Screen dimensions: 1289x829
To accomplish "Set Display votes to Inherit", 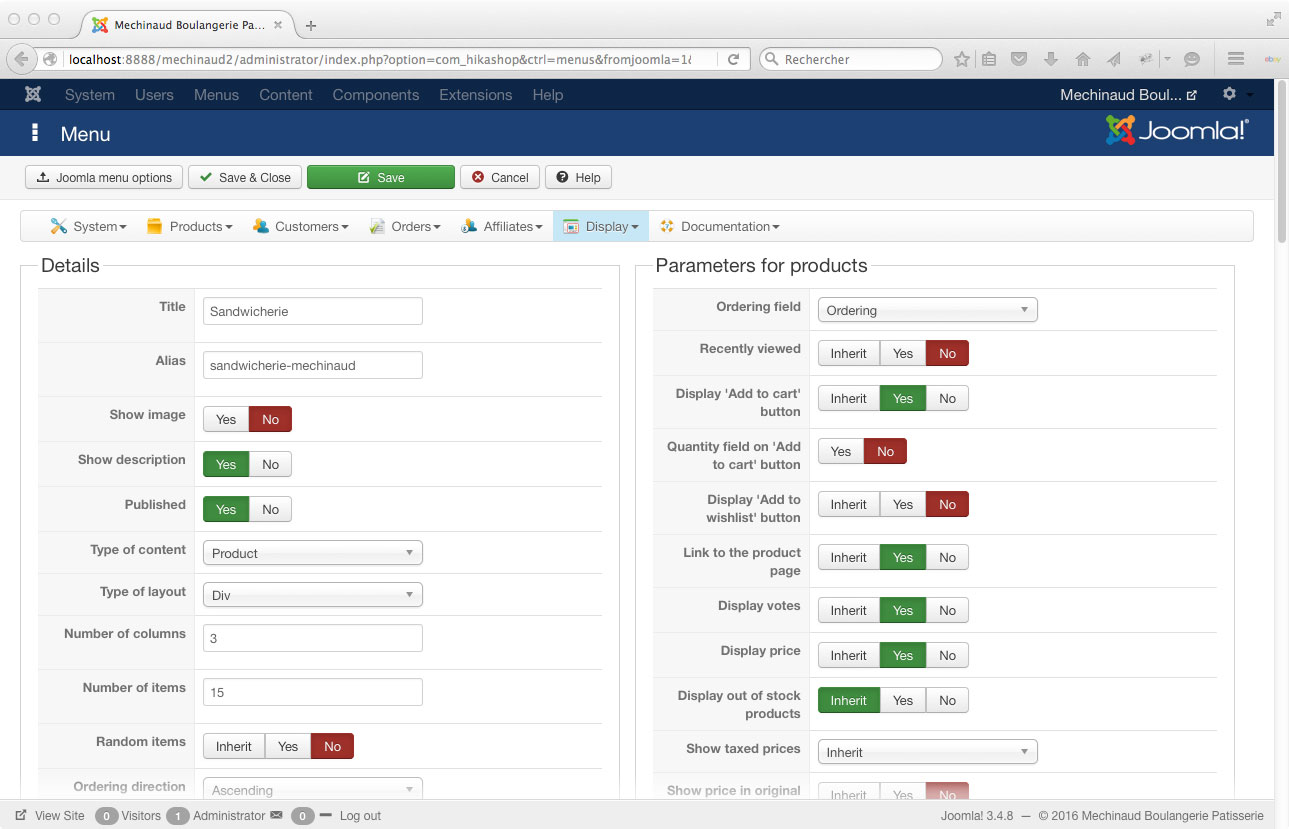I will pyautogui.click(x=848, y=610).
